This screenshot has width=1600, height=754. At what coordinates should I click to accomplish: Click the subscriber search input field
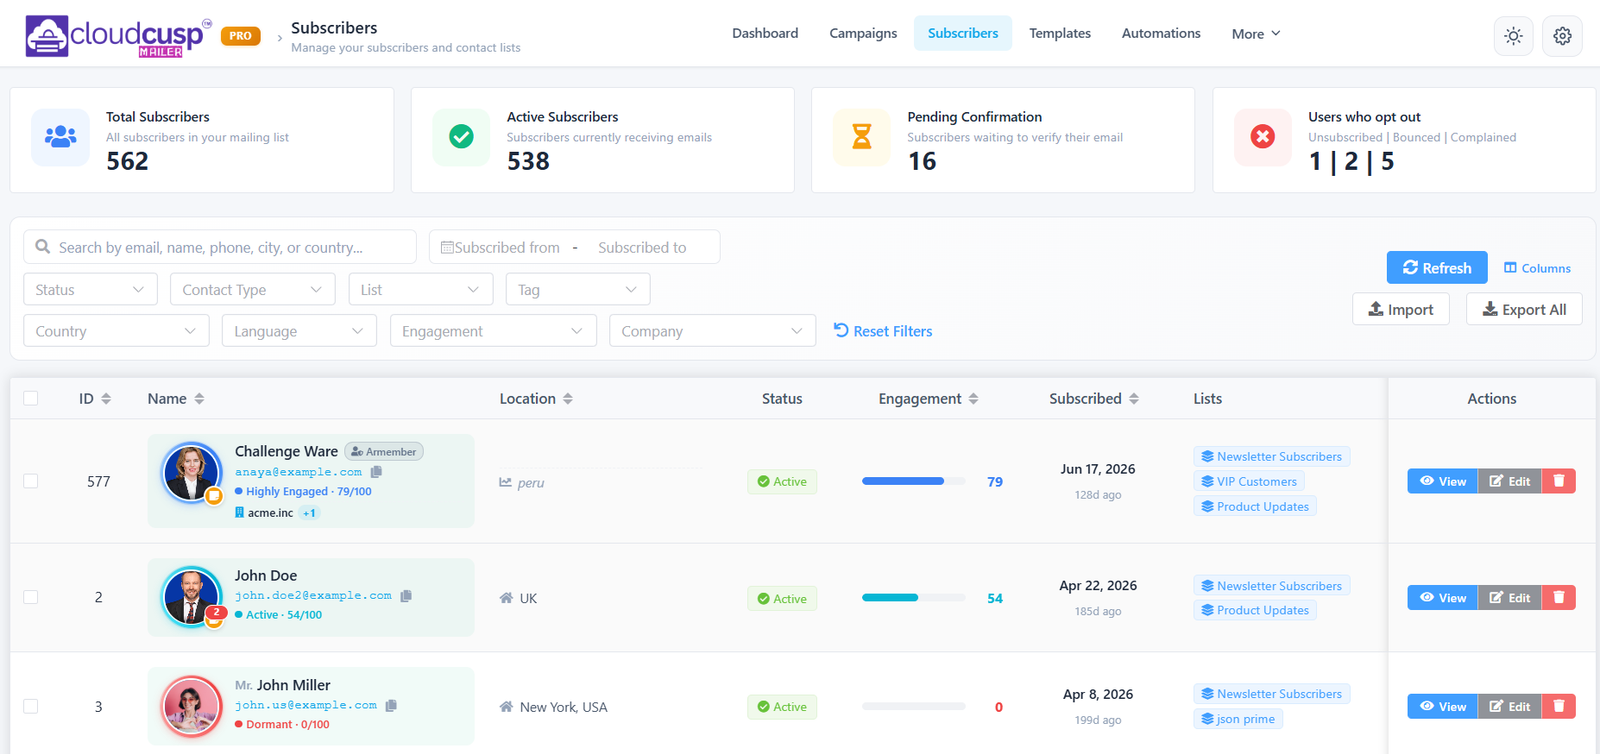[220, 247]
